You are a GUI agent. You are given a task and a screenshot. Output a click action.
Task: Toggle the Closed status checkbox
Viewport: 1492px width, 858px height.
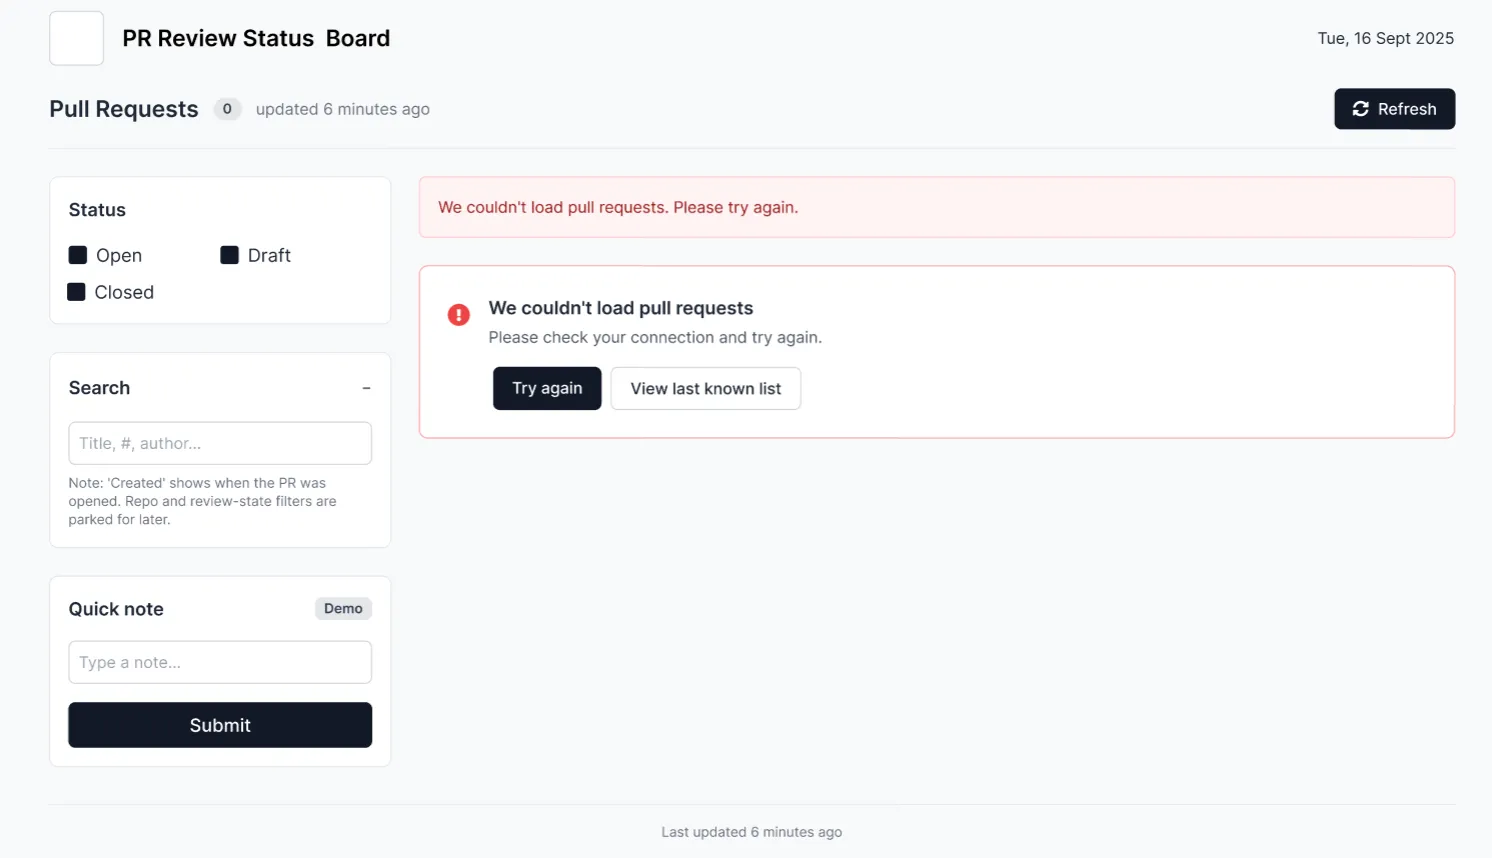76,292
